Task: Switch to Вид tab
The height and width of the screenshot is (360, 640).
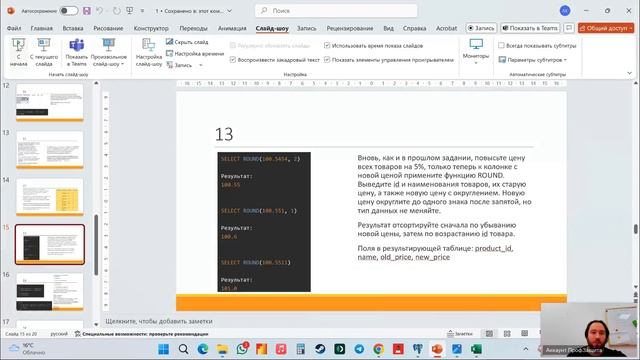Action: click(389, 28)
